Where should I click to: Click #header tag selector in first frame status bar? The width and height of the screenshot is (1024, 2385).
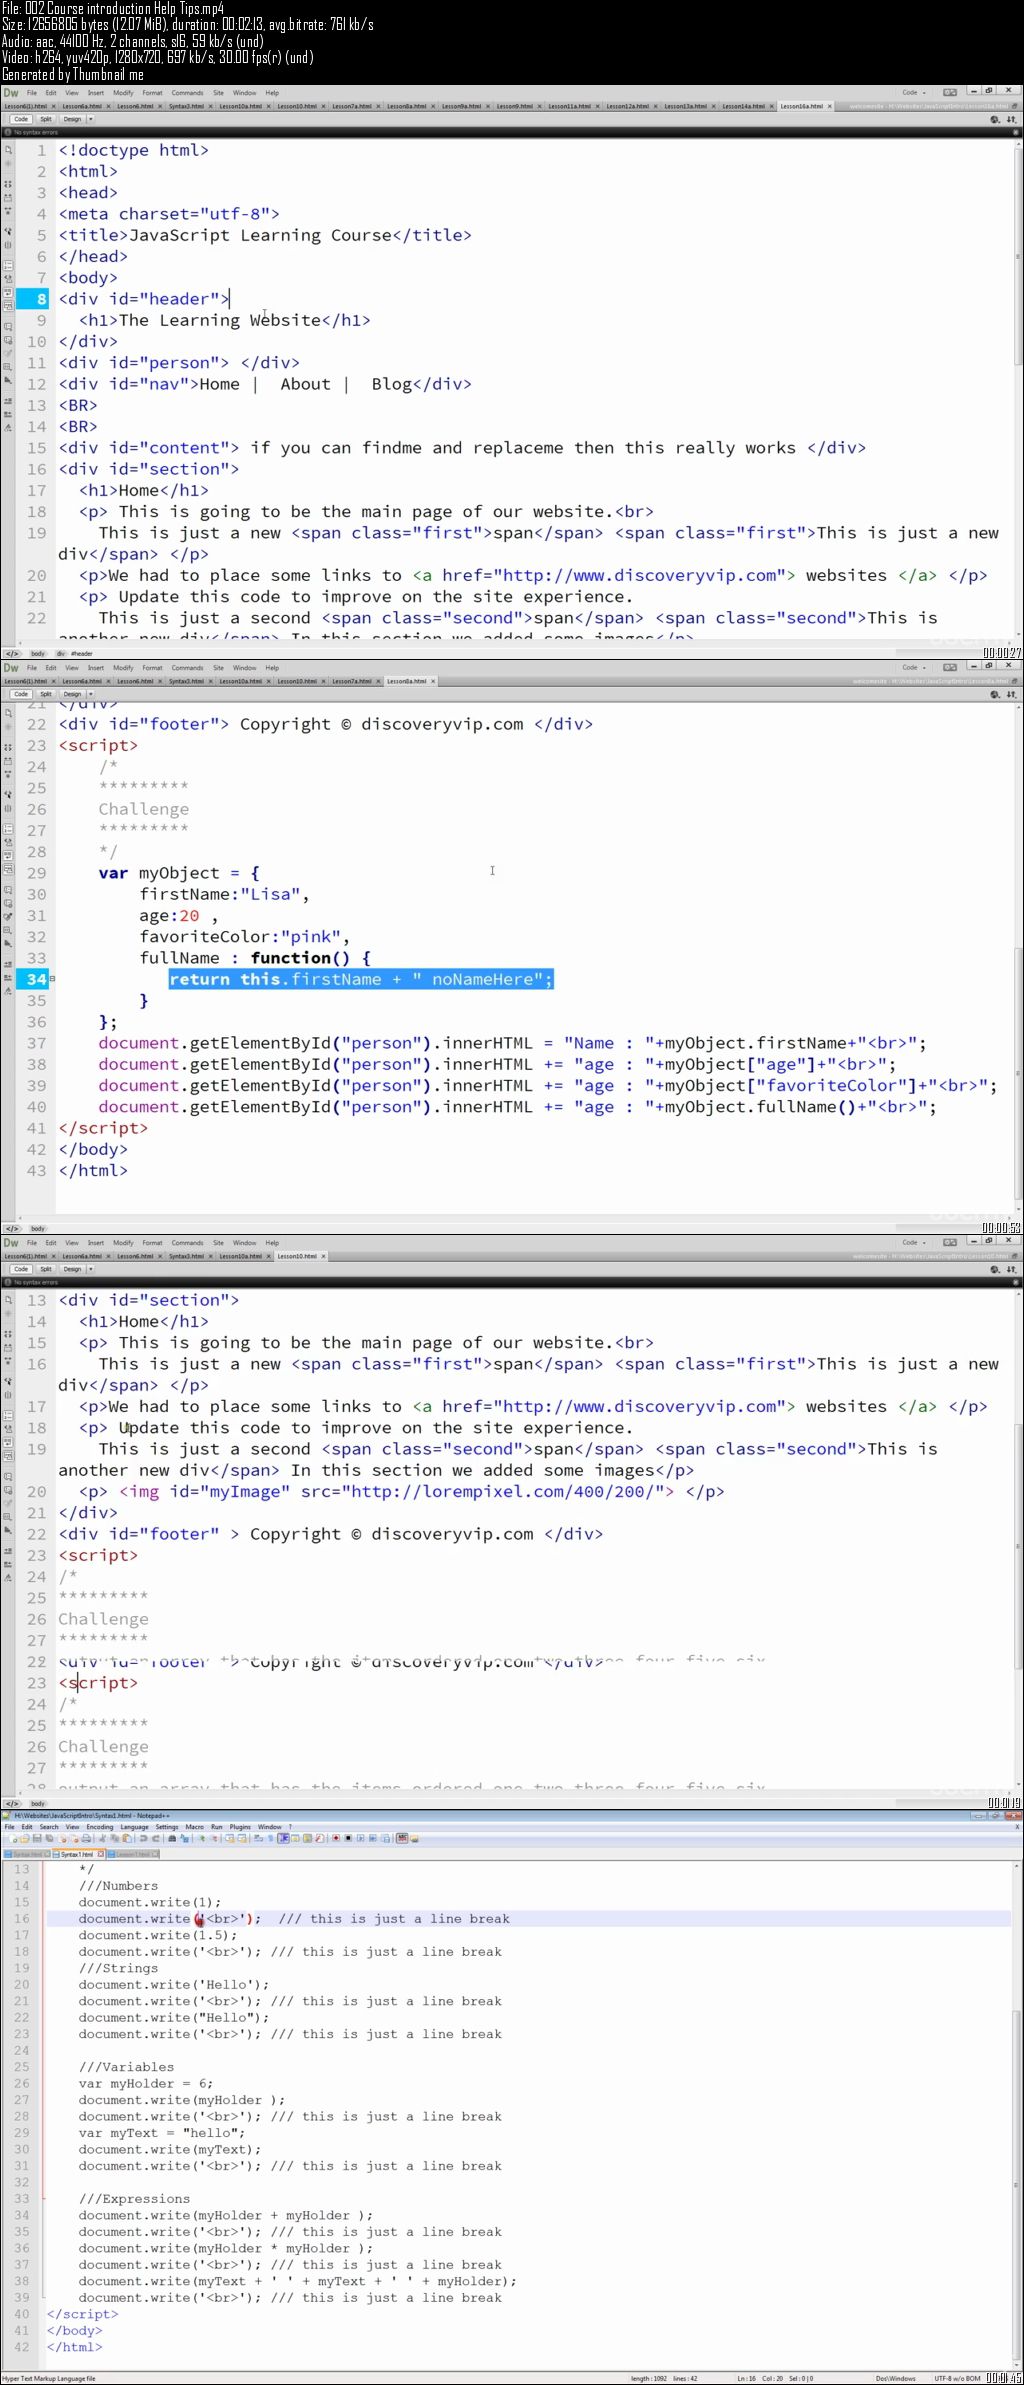[81, 653]
